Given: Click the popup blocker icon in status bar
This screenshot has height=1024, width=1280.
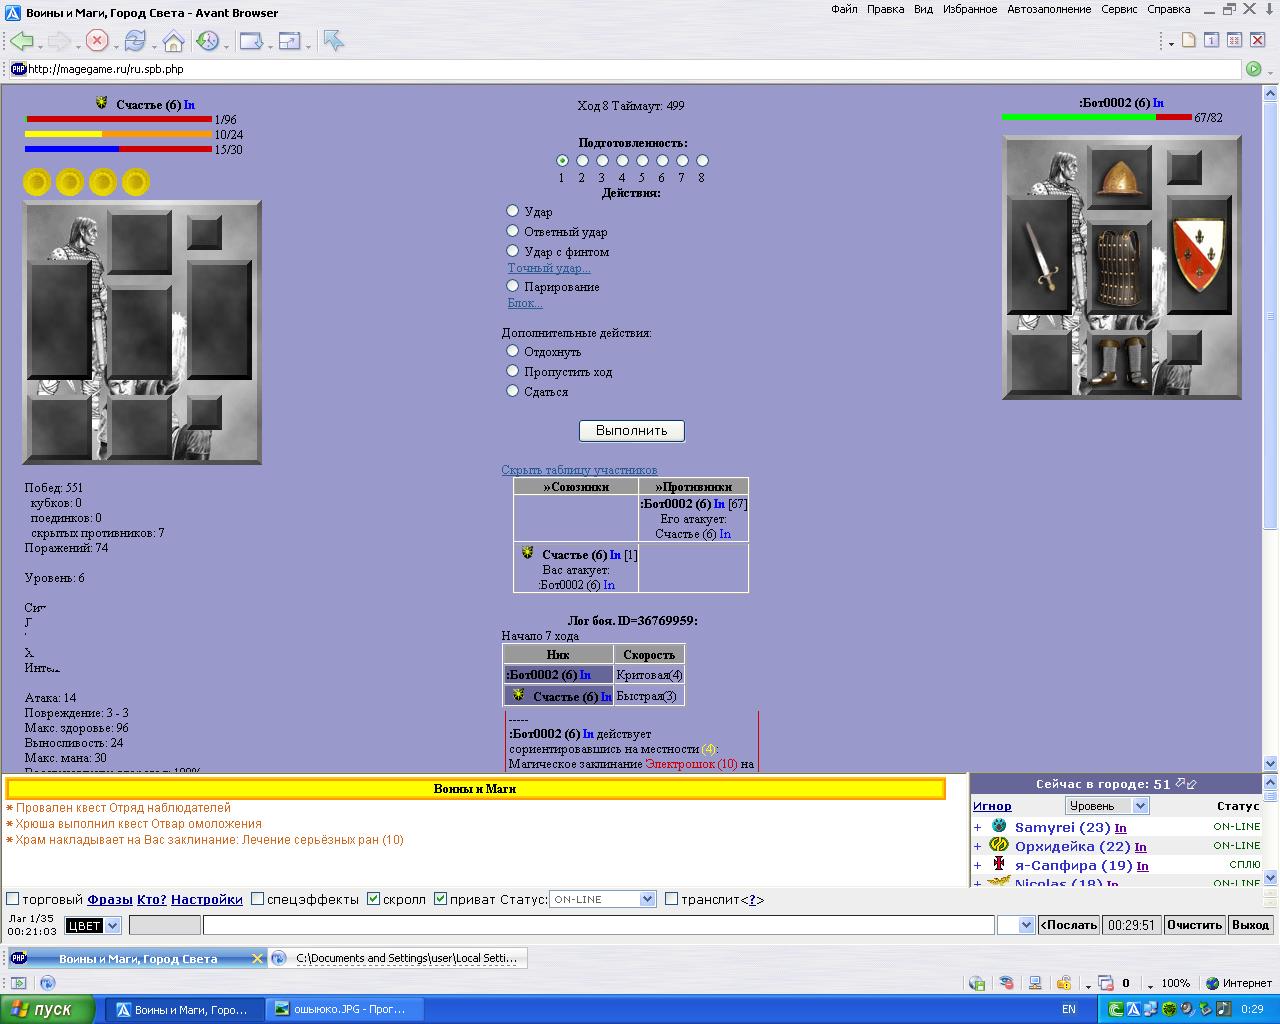Looking at the screenshot, I should coord(1105,983).
